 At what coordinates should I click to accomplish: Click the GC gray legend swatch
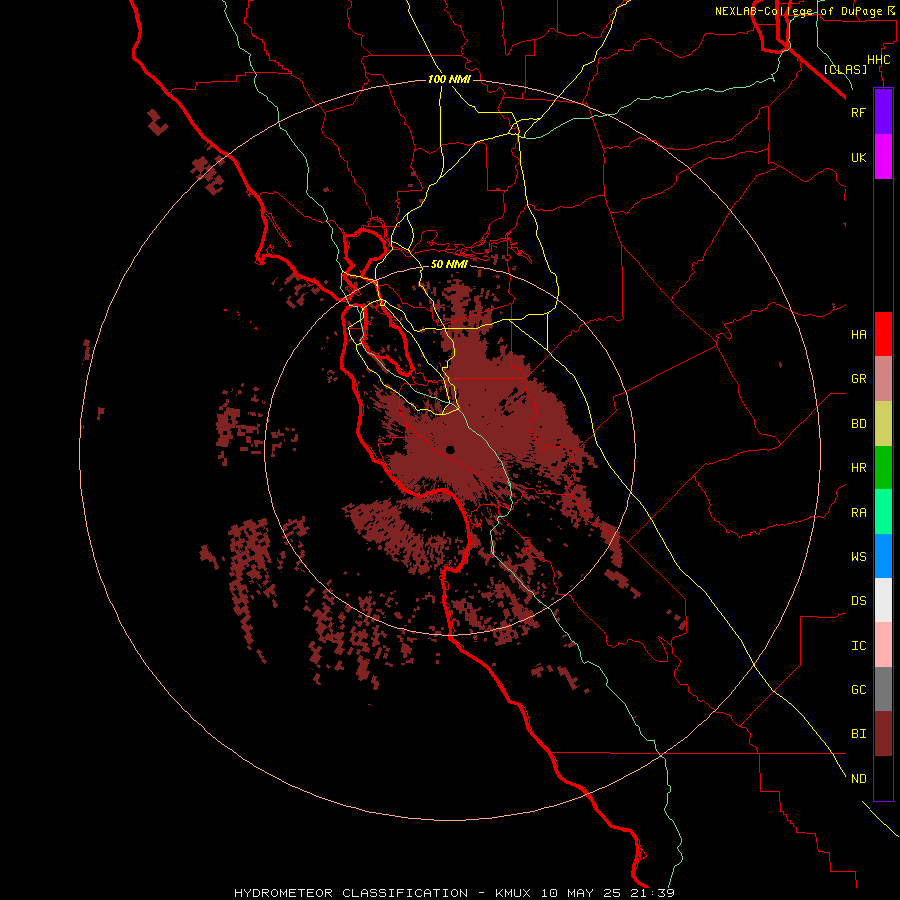click(x=883, y=689)
